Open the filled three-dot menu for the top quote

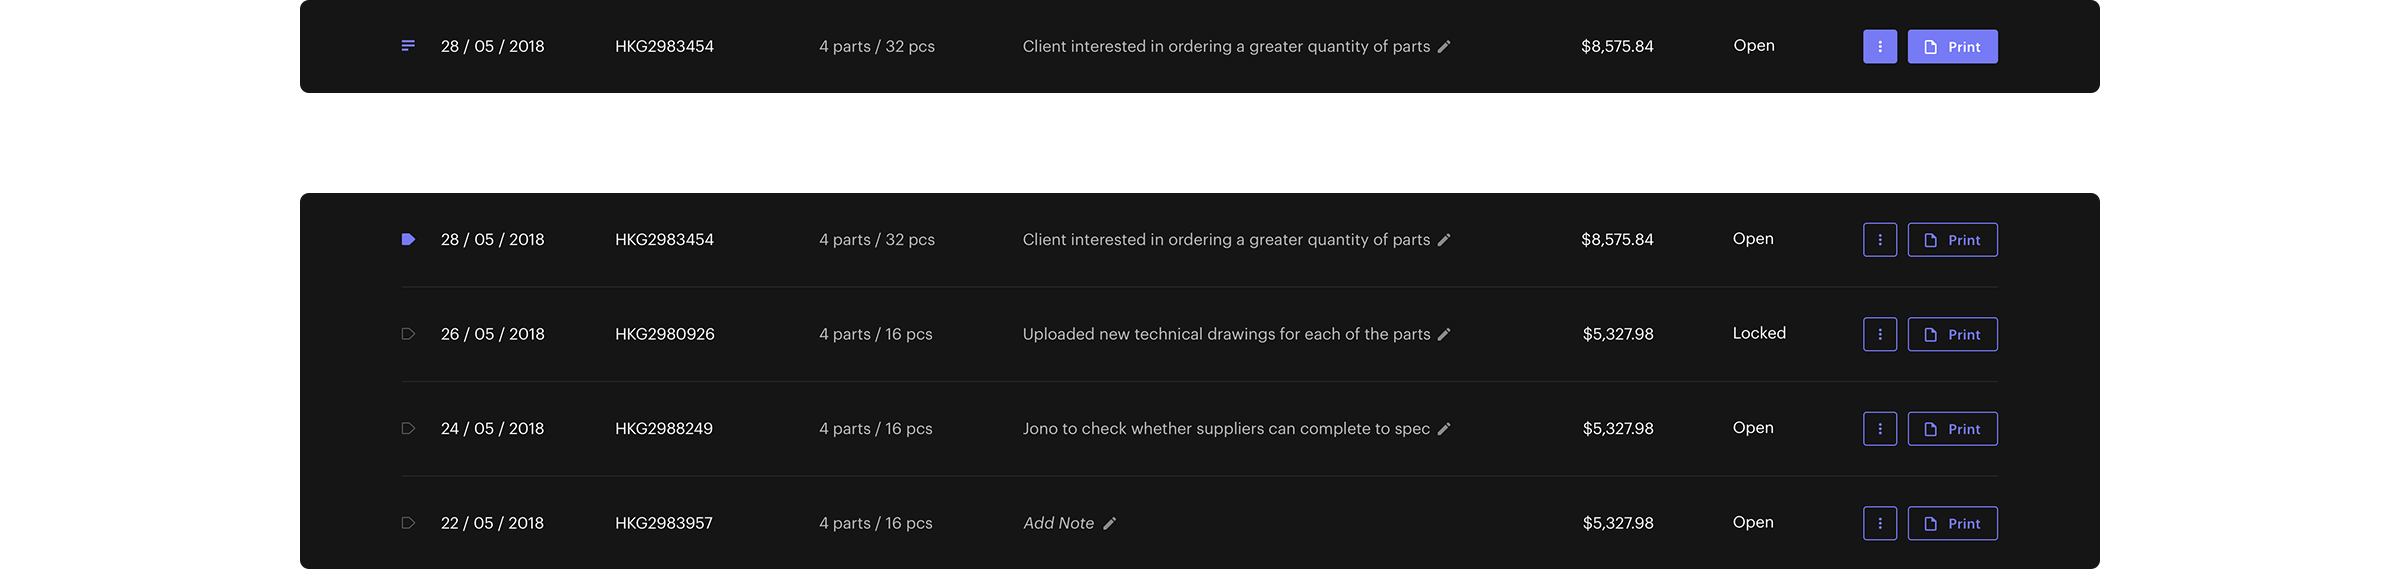coord(1880,47)
